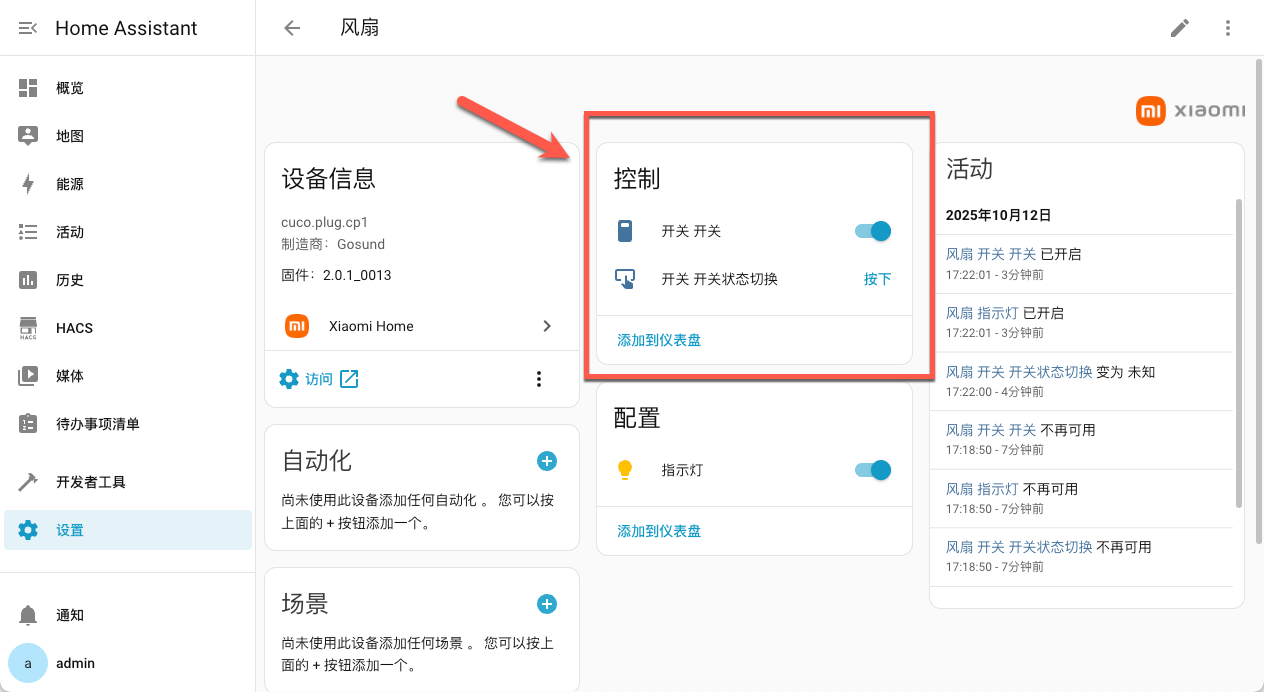The image size is (1264, 692).
Task: Toggle the 开关 switch in 控制 card
Action: [871, 231]
